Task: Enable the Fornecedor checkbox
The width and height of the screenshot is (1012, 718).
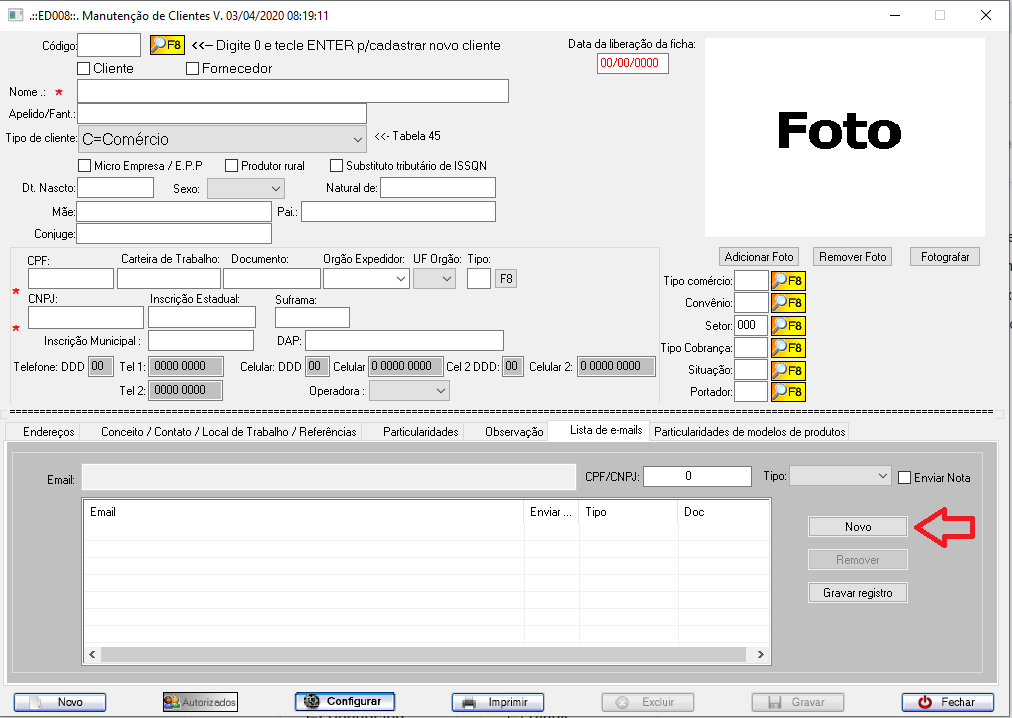Action: click(x=193, y=69)
